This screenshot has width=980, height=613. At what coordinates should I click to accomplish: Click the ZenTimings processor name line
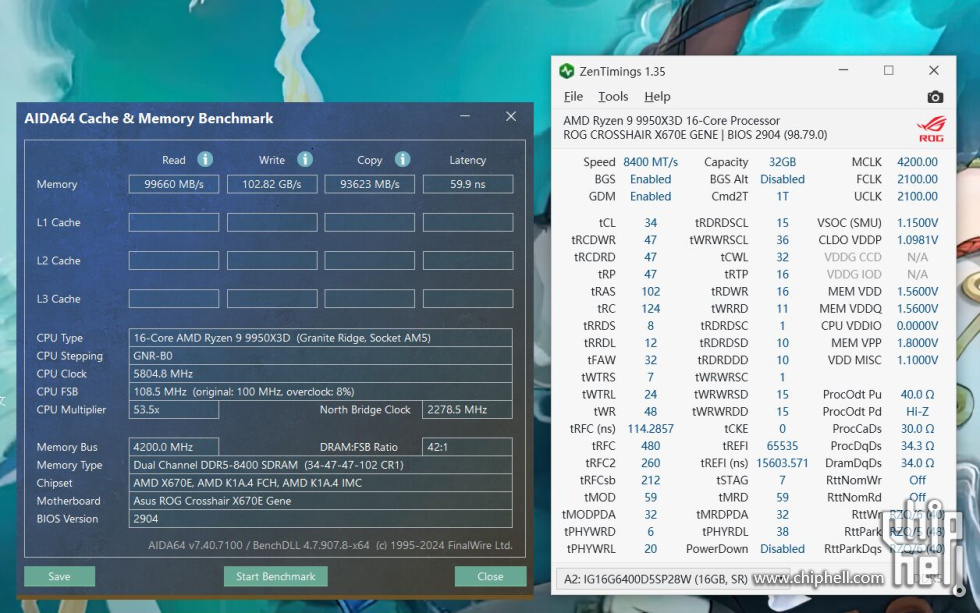672,121
